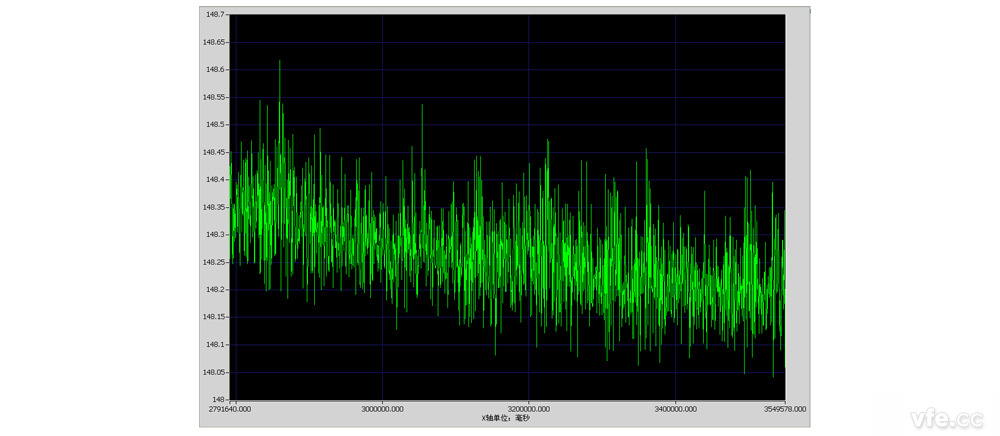Click the 148.6 Y-axis tick label
Viewport: 1000px width, 436px height.
[215, 70]
